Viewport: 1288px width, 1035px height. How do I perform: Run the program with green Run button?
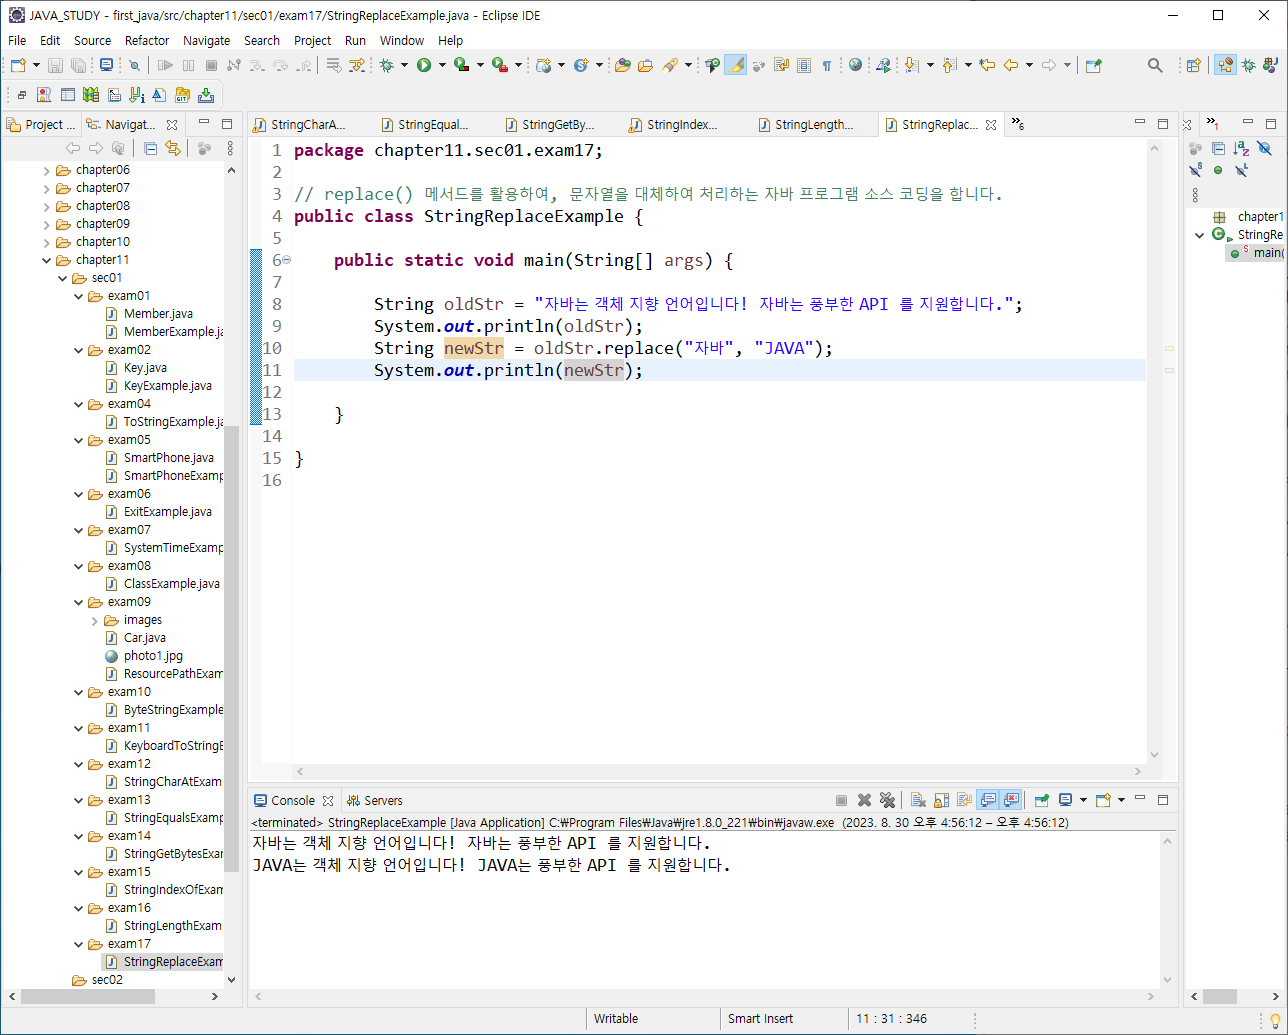tap(424, 65)
